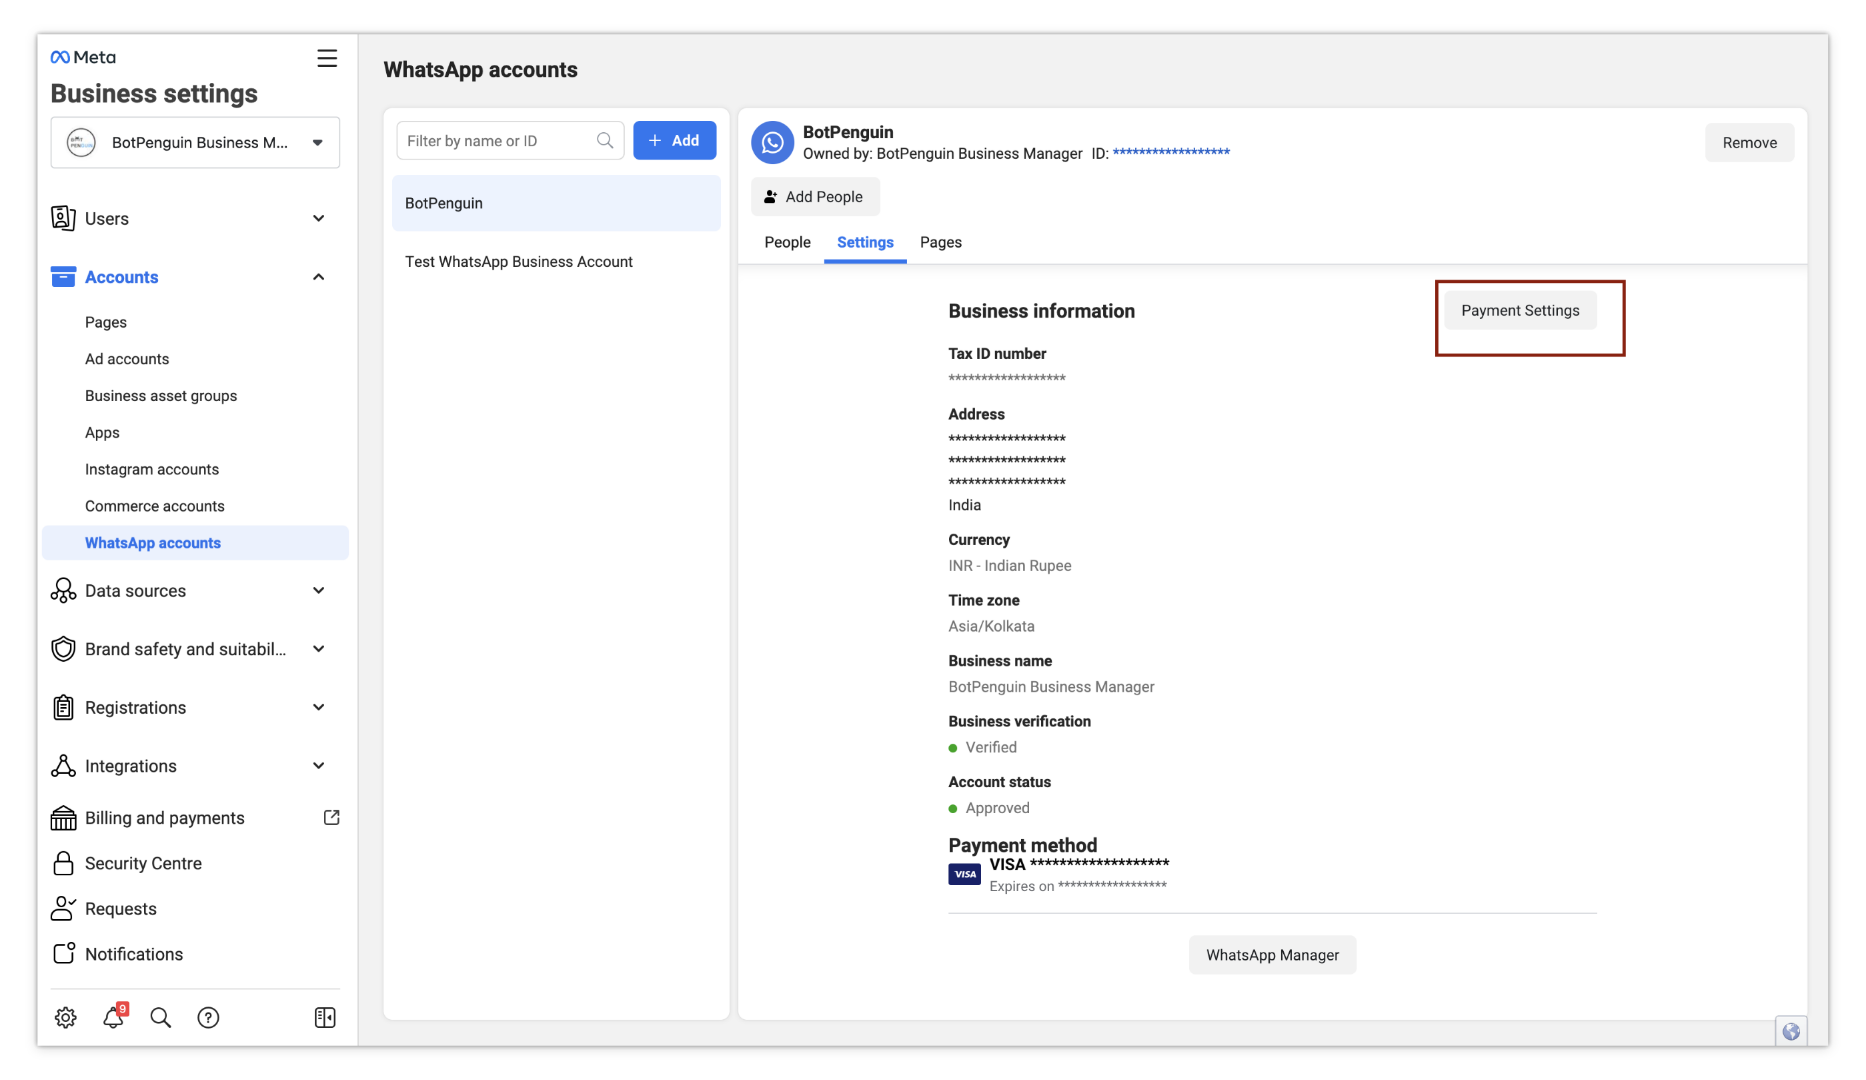Open the notification bell with badge
The width and height of the screenshot is (1866, 1080).
tap(114, 1016)
